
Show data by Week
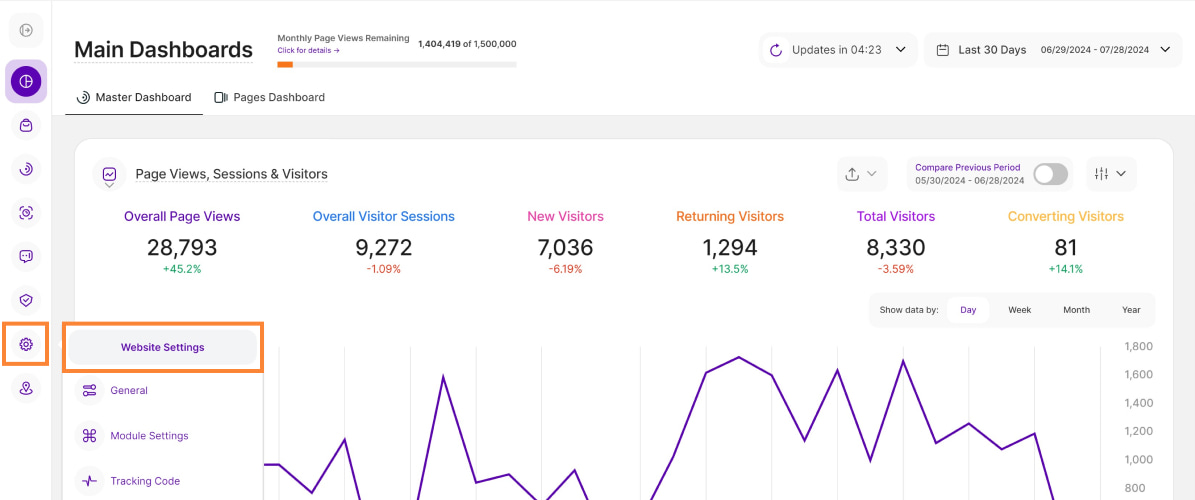pyautogui.click(x=1019, y=310)
